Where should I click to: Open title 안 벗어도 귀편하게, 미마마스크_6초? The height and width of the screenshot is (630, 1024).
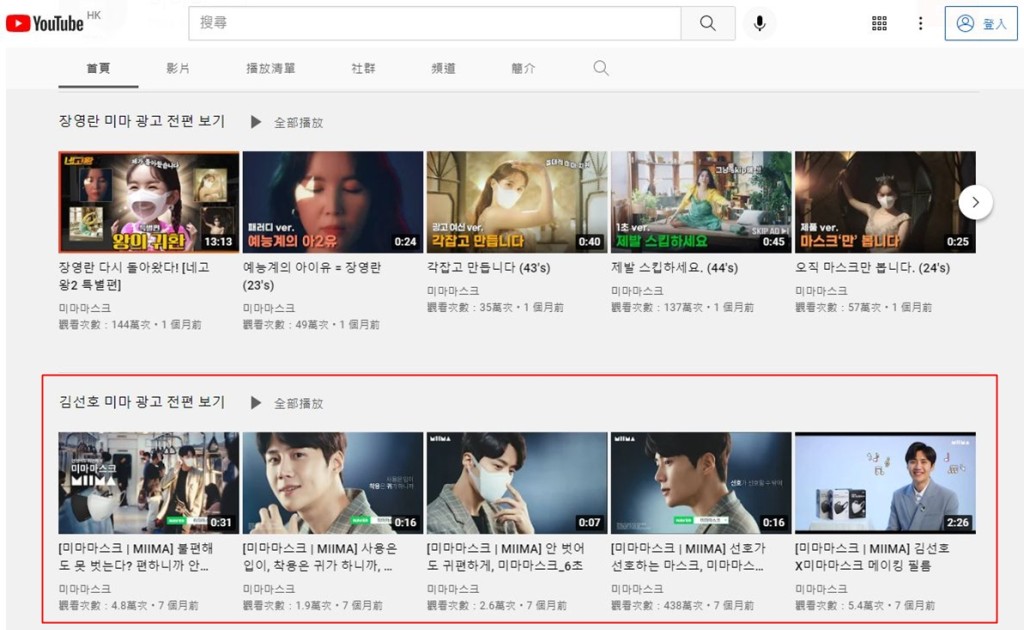tap(505, 557)
